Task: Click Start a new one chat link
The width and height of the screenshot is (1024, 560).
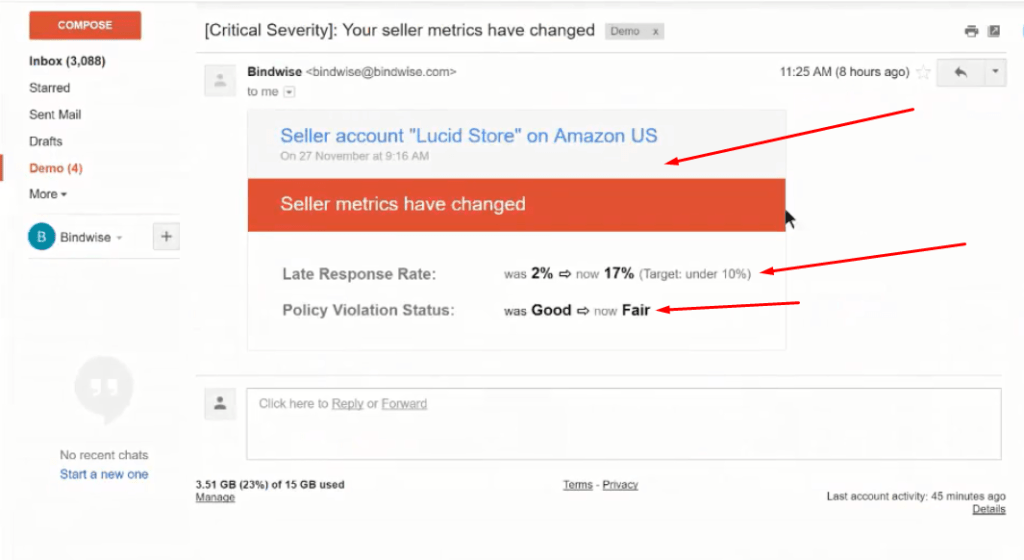Action: pyautogui.click(x=104, y=474)
